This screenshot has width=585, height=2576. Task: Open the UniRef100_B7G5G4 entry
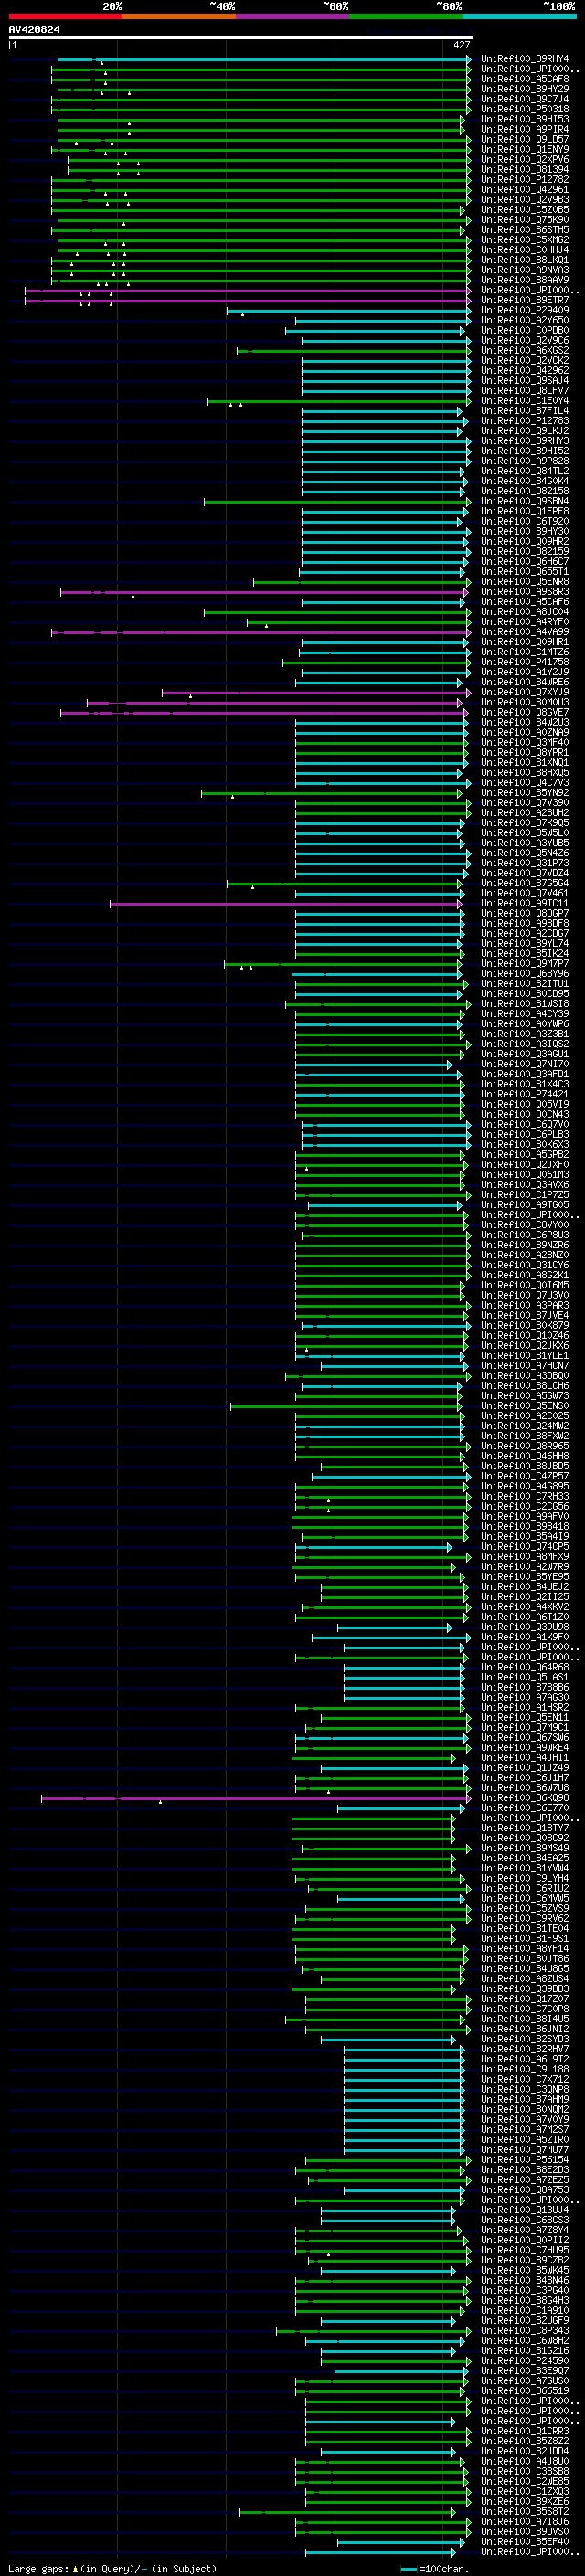coord(525,884)
